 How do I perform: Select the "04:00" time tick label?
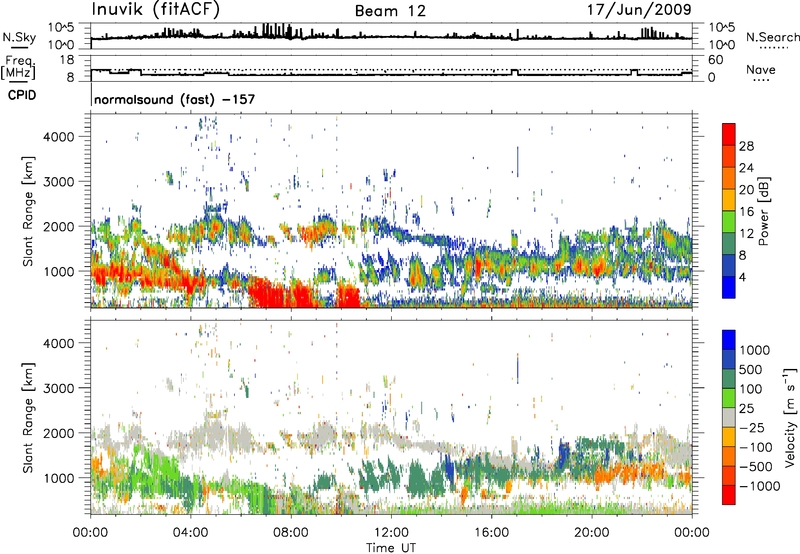pos(190,533)
